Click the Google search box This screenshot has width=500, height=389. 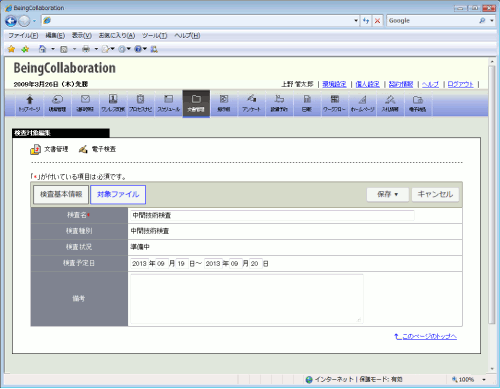432,21
